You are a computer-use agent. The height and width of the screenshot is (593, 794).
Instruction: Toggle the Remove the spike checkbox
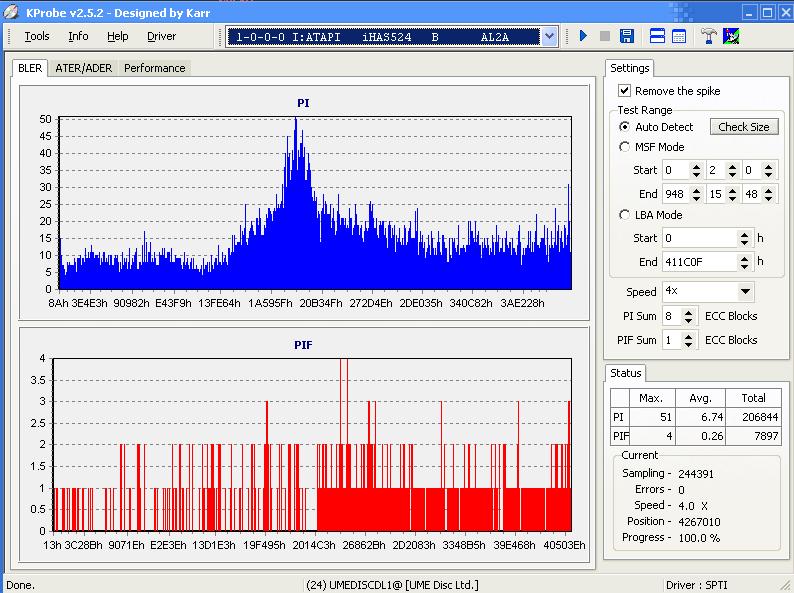click(x=625, y=91)
